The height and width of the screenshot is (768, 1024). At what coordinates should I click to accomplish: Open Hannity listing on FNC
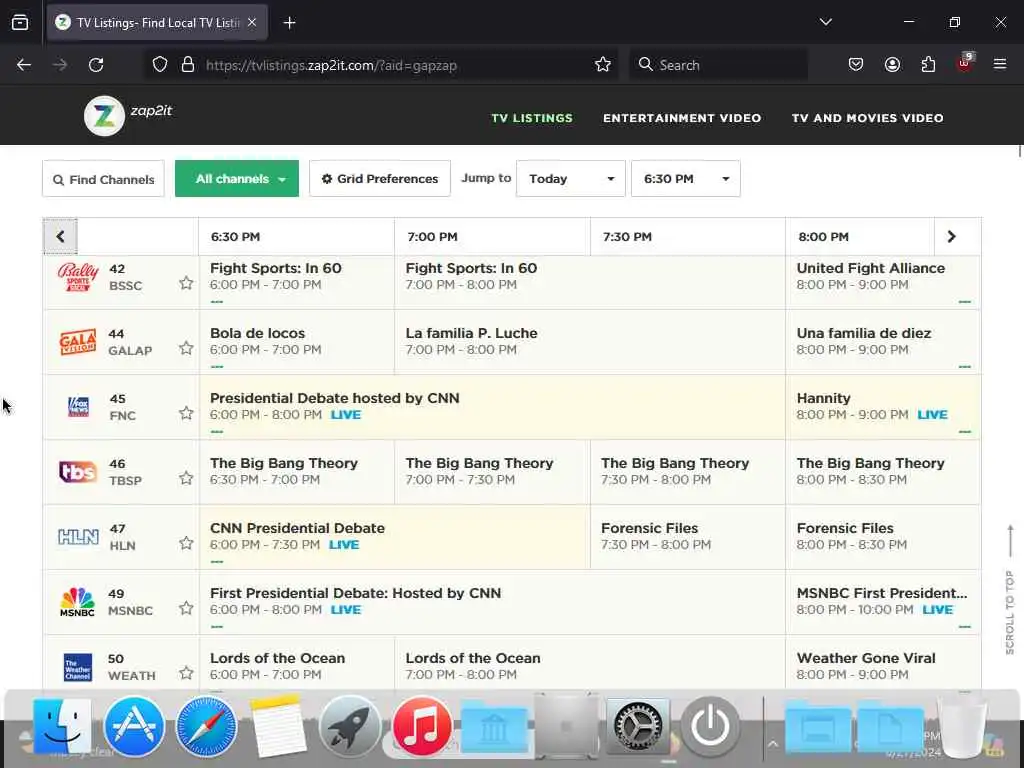coord(883,406)
